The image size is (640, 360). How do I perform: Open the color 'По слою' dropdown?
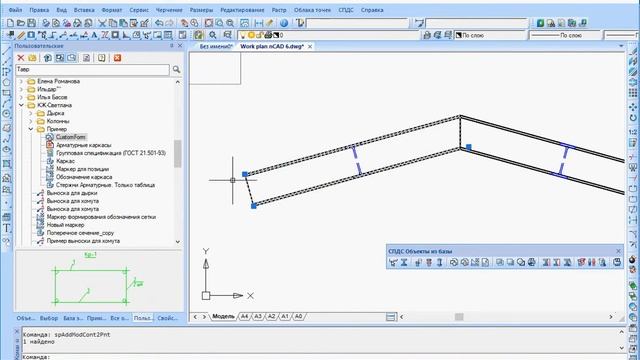(491, 36)
